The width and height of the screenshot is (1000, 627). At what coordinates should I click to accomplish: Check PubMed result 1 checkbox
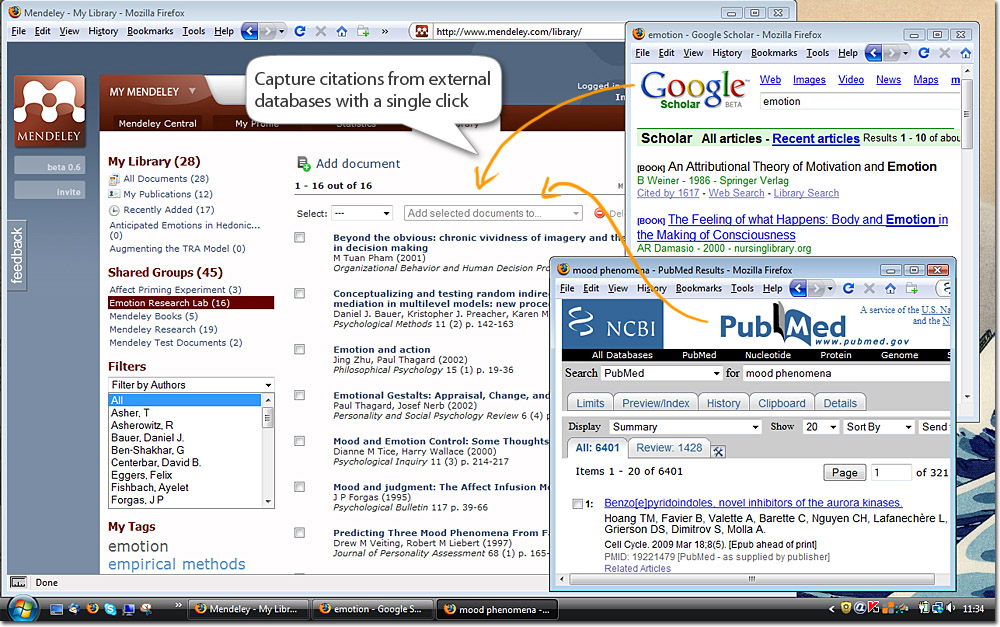point(577,504)
